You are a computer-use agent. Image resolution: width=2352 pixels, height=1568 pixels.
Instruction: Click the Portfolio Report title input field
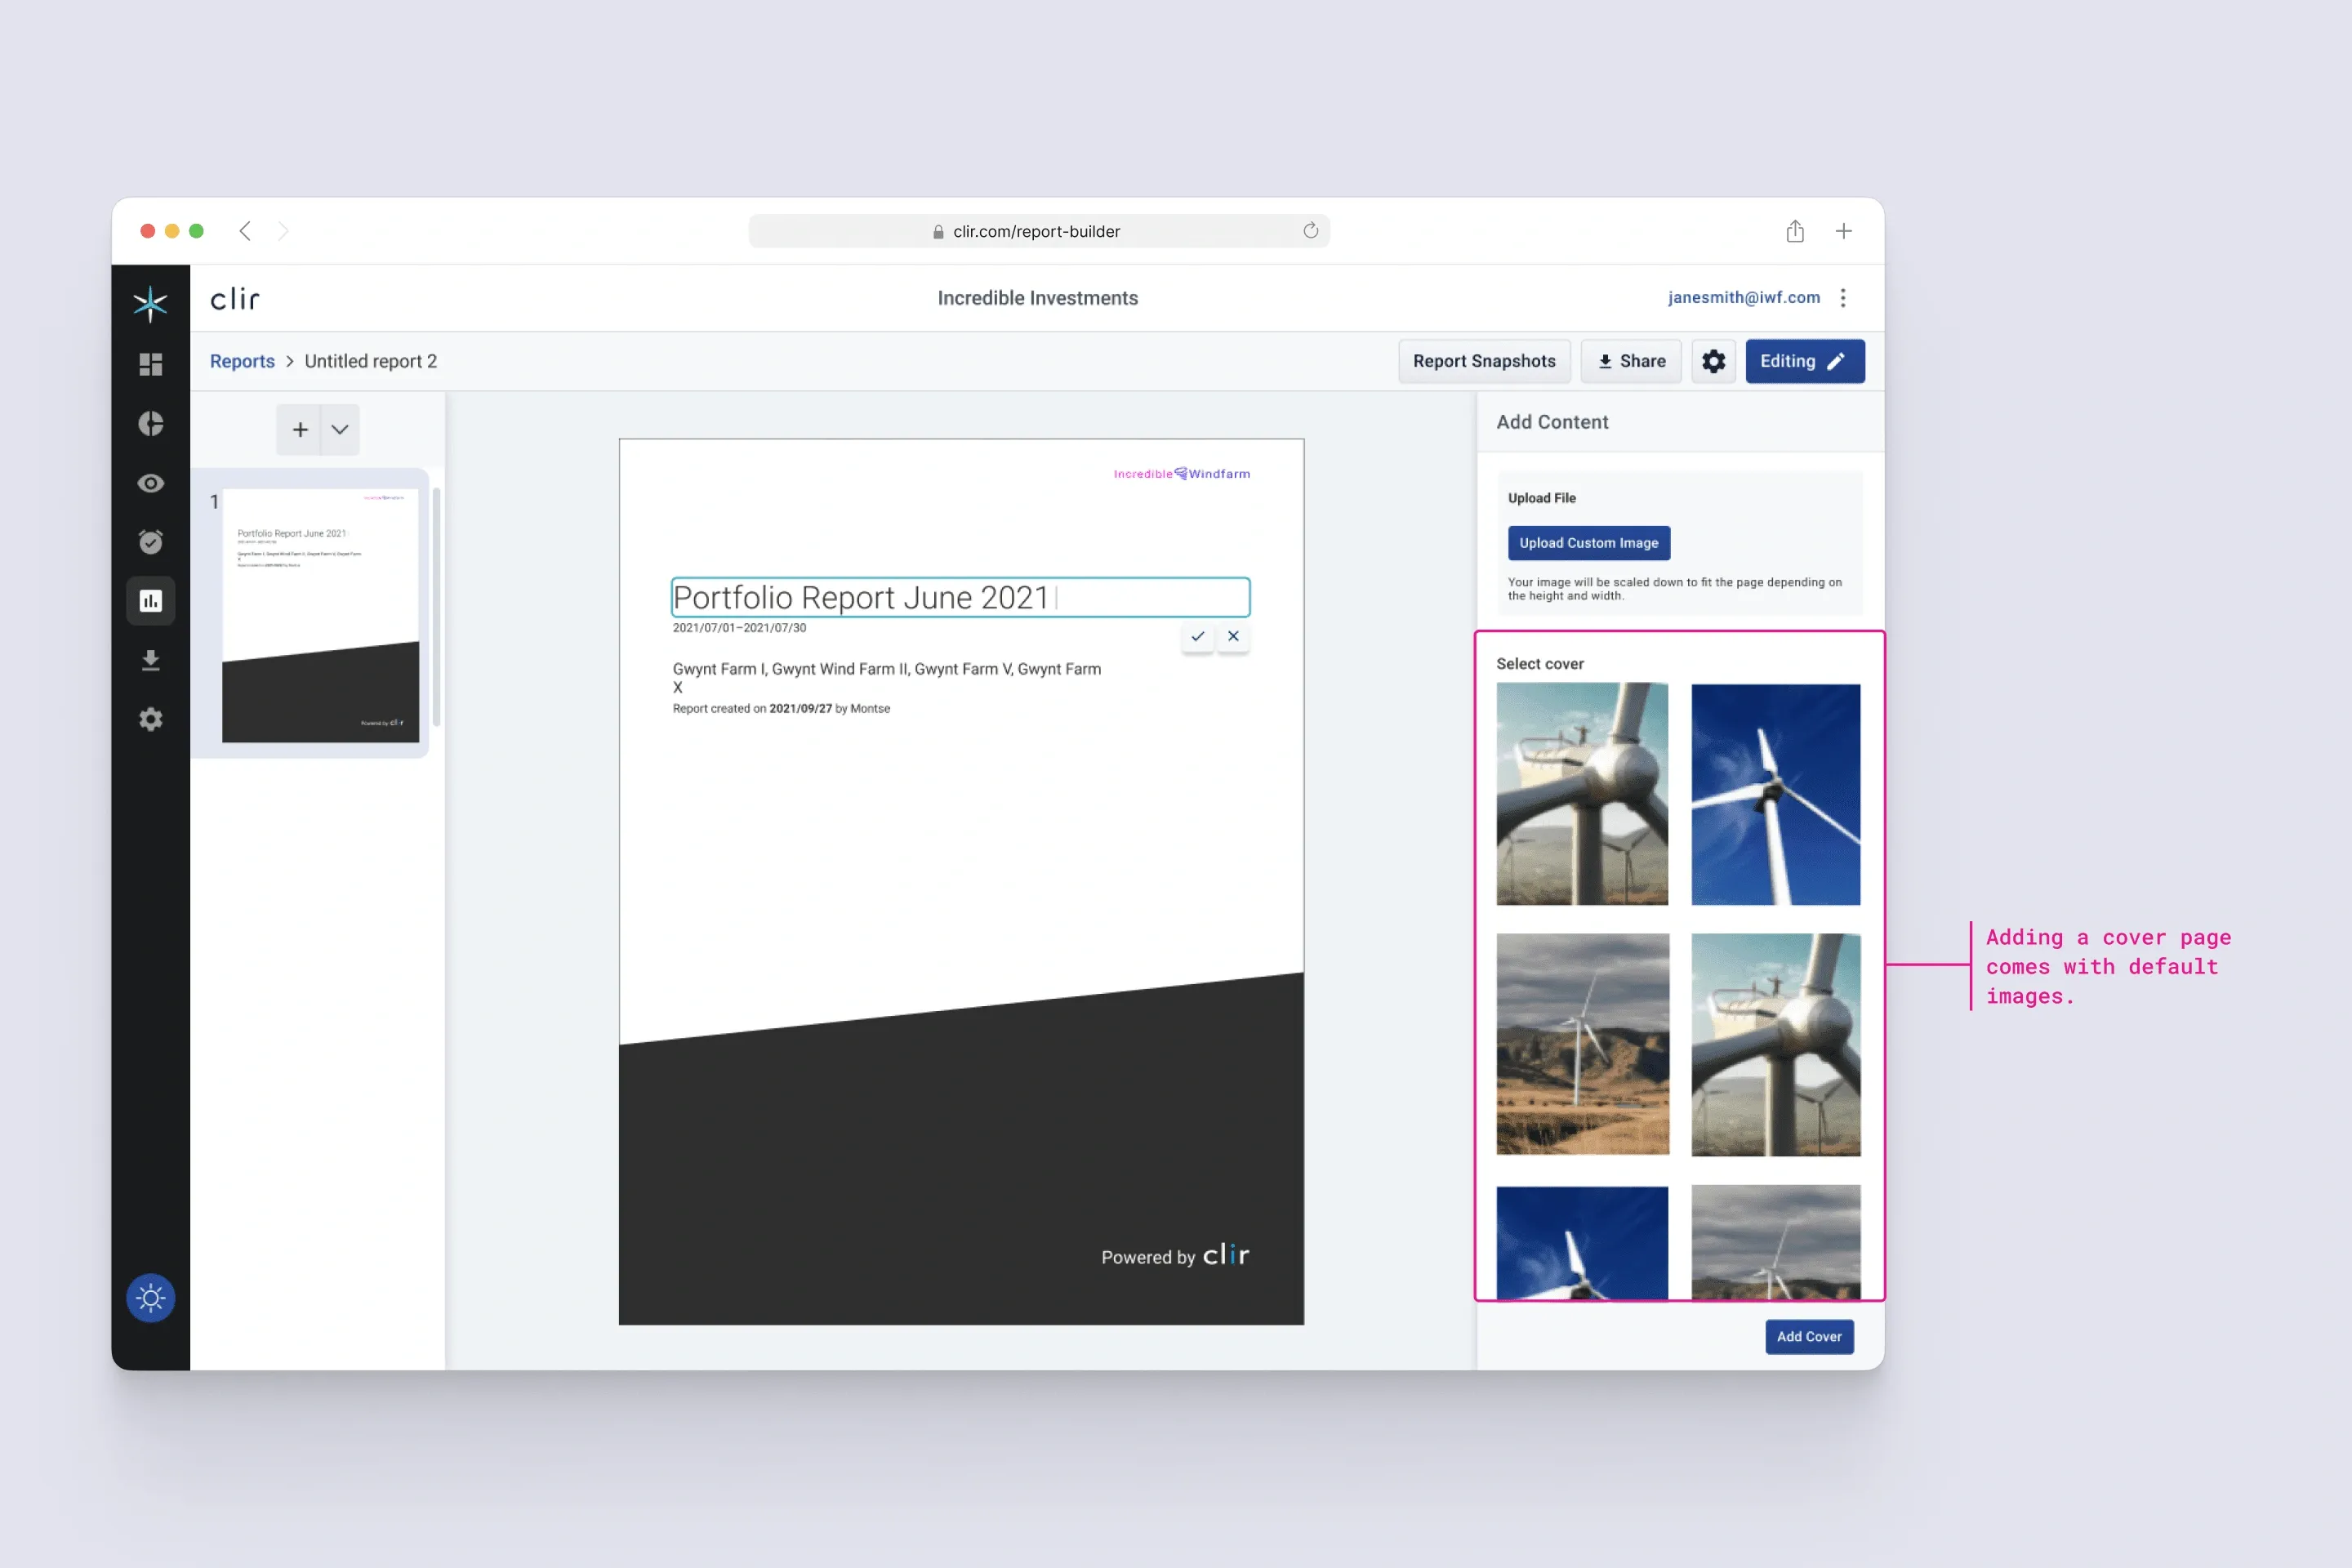tap(960, 597)
